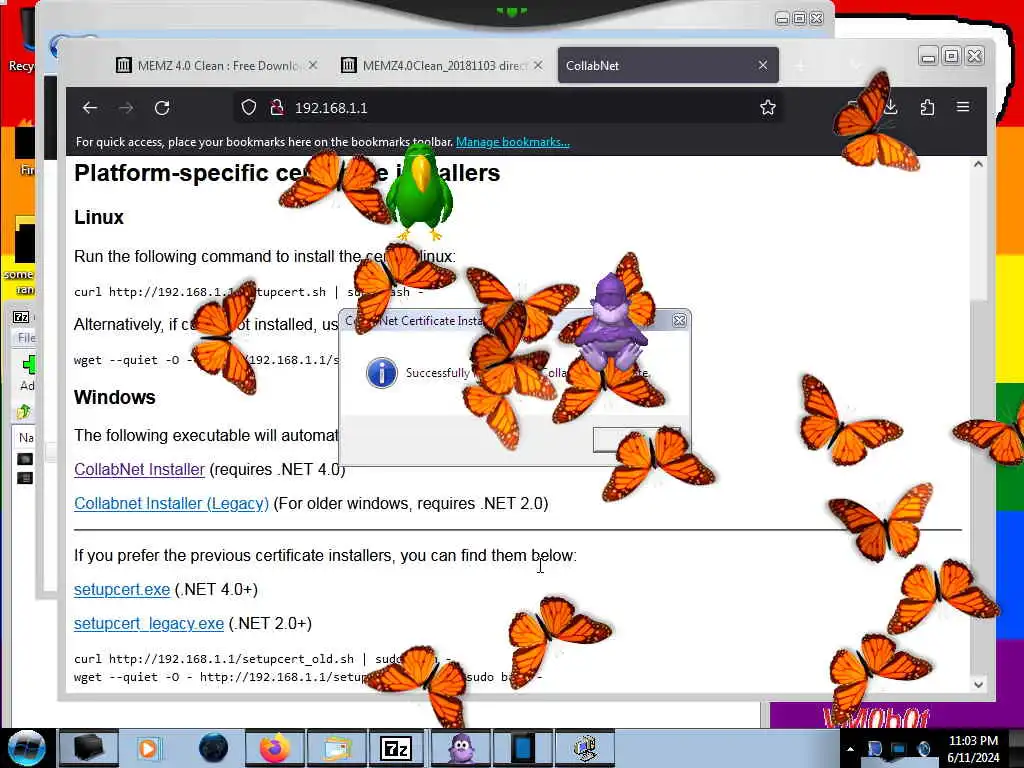Screen dimensions: 1024x768
Task: Show hidden system tray icons
Action: click(x=850, y=749)
